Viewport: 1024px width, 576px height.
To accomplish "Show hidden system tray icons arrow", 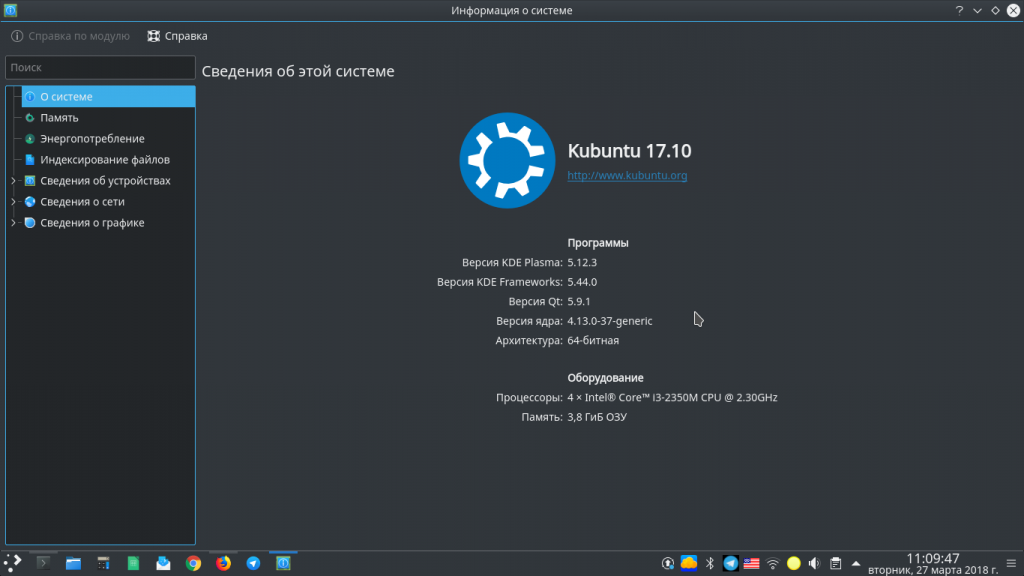I will tap(856, 564).
